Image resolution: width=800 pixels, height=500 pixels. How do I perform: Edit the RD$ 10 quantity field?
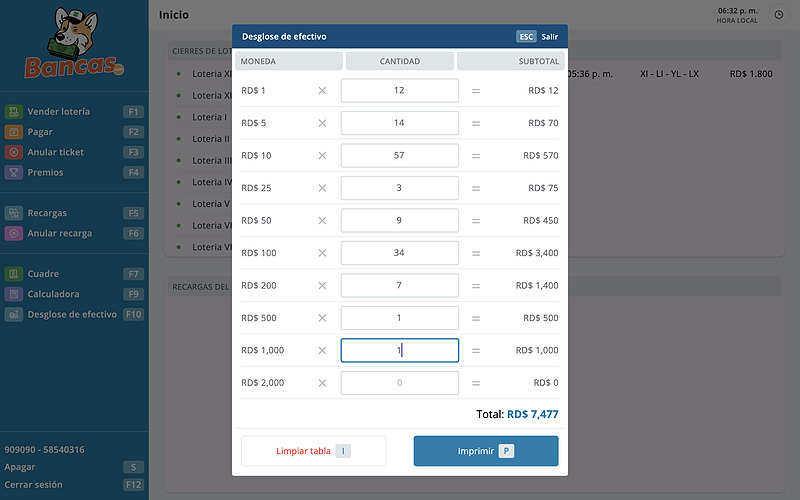(399, 156)
